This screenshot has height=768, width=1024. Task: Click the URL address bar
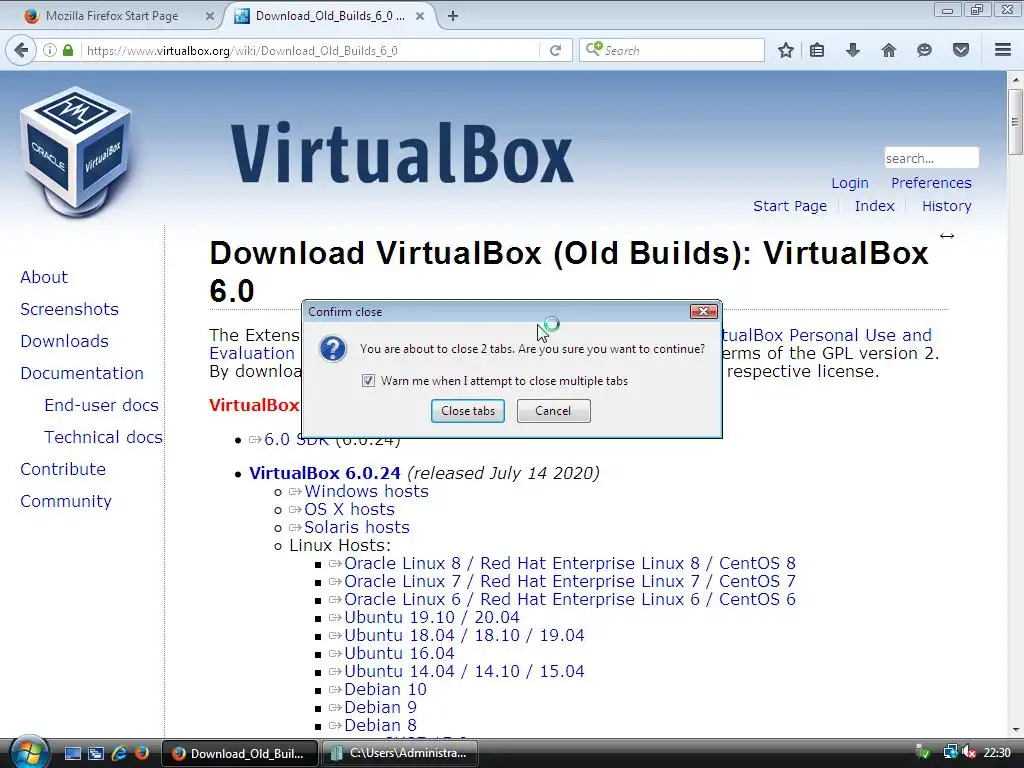(x=312, y=50)
